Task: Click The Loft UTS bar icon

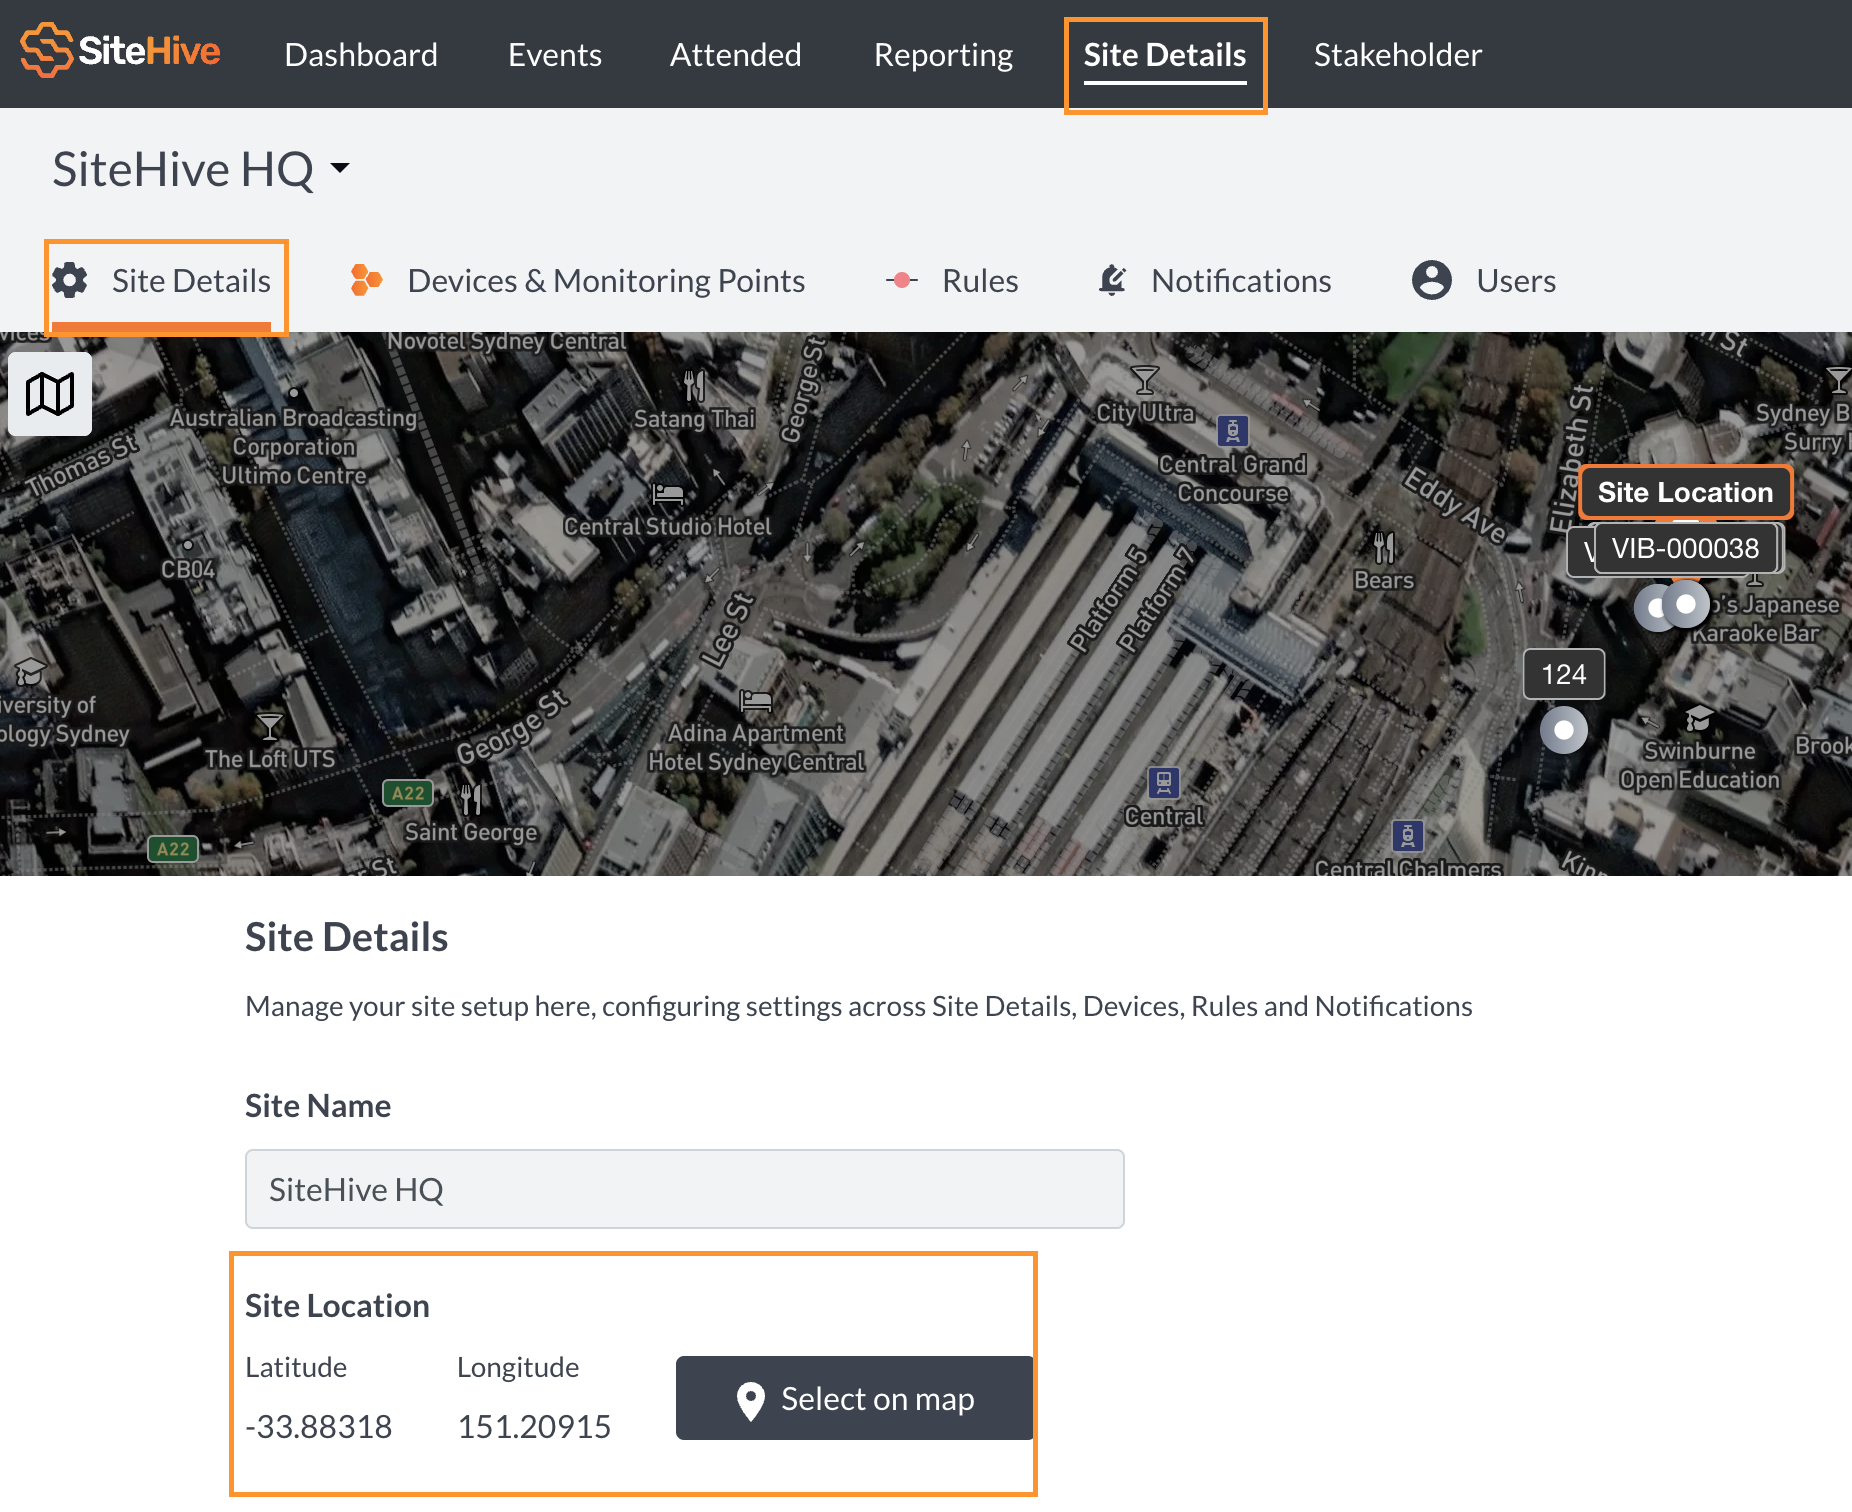Action: pyautogui.click(x=270, y=726)
